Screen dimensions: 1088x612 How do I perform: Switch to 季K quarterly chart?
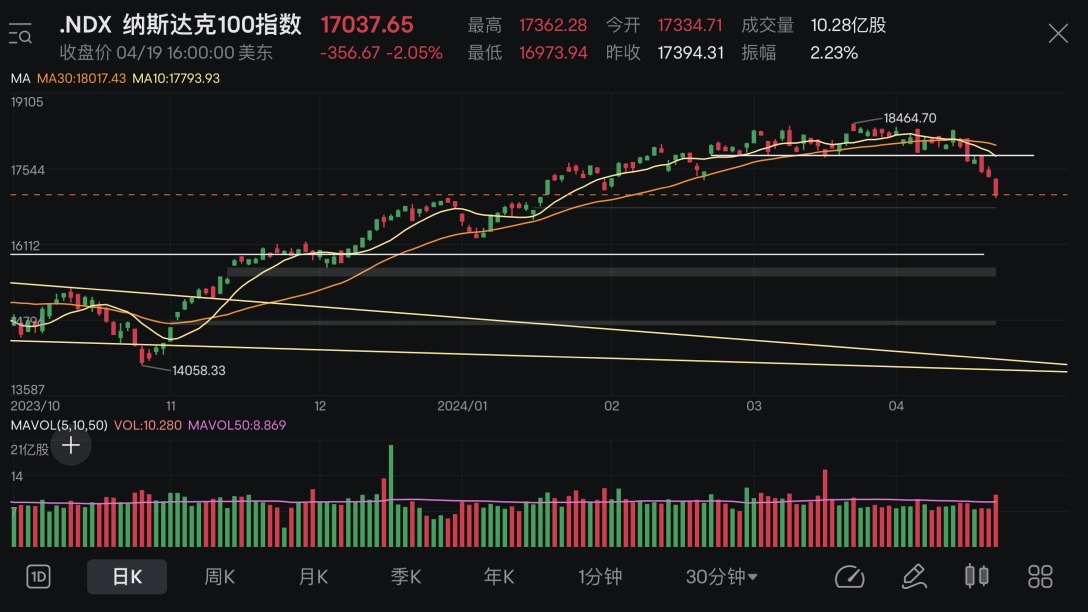tap(406, 577)
